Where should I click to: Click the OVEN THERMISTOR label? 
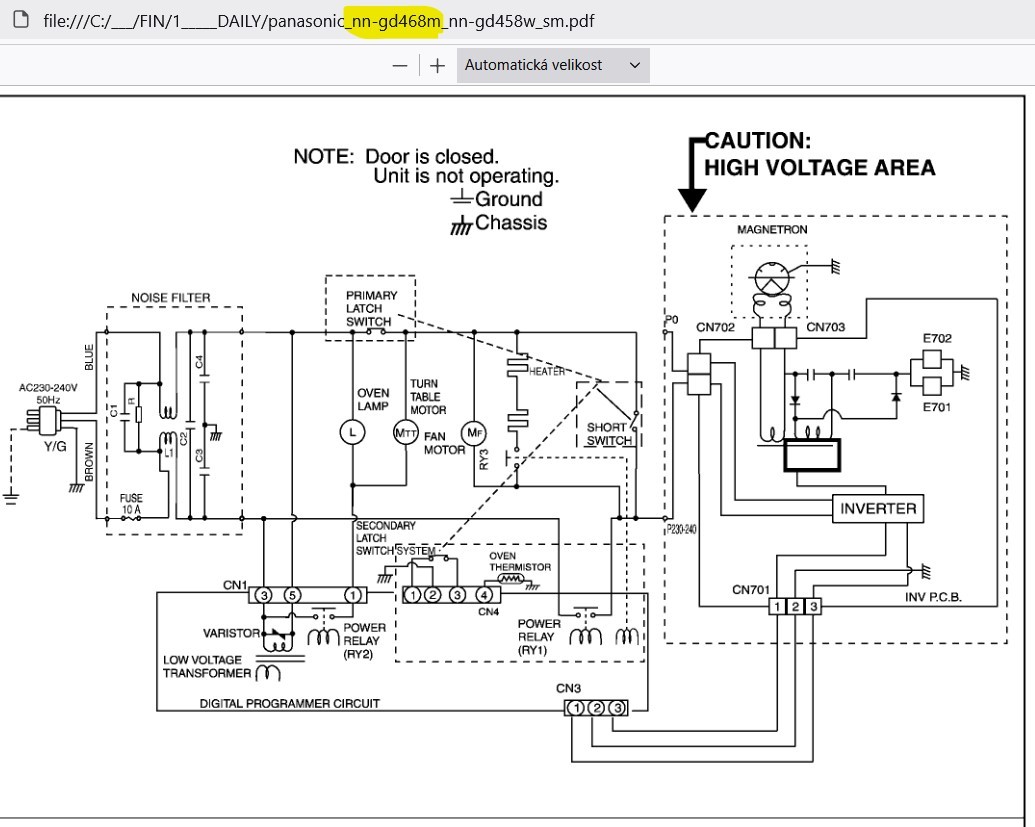click(519, 561)
